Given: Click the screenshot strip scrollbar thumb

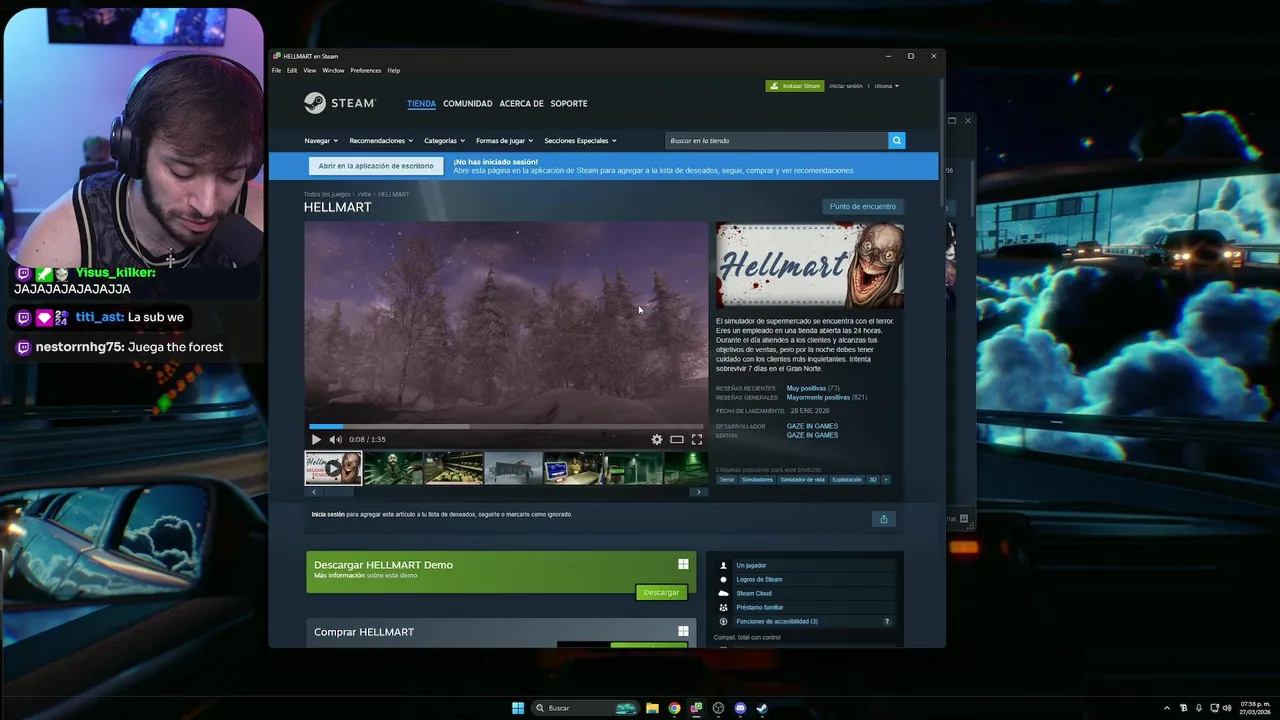Looking at the screenshot, I should [x=337, y=492].
